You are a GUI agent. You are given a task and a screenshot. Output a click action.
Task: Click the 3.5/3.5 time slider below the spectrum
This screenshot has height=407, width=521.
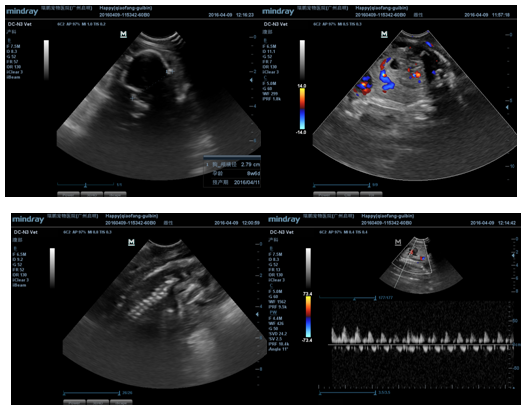[x=347, y=393]
